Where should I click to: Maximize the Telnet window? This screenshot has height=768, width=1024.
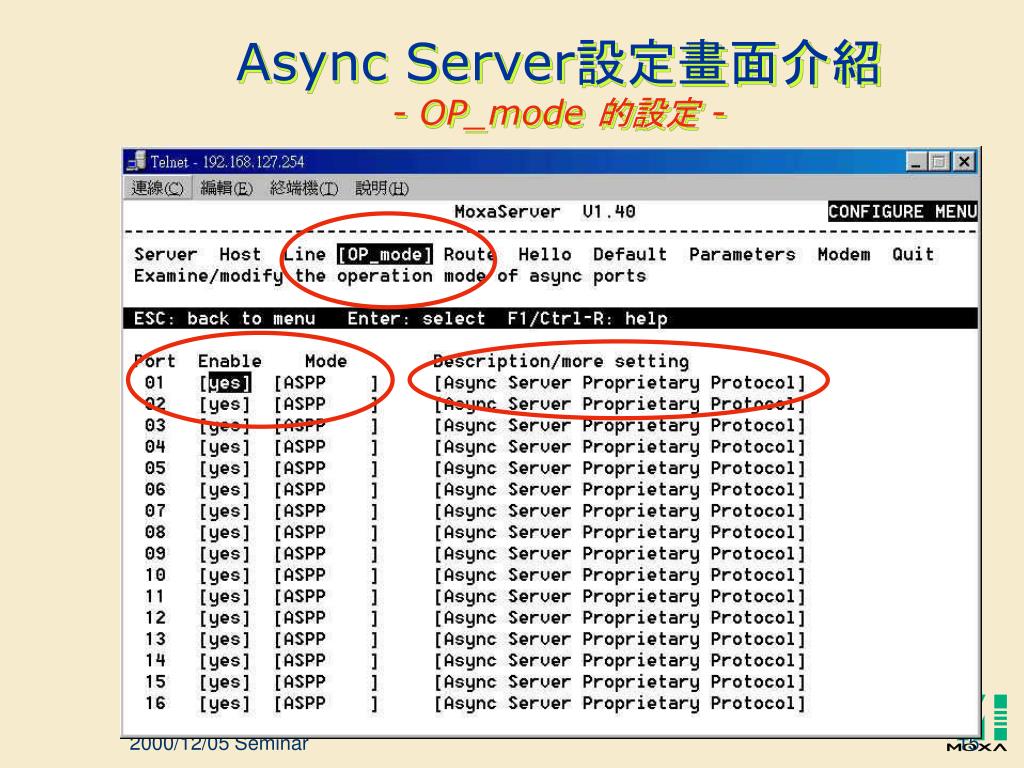coord(938,161)
